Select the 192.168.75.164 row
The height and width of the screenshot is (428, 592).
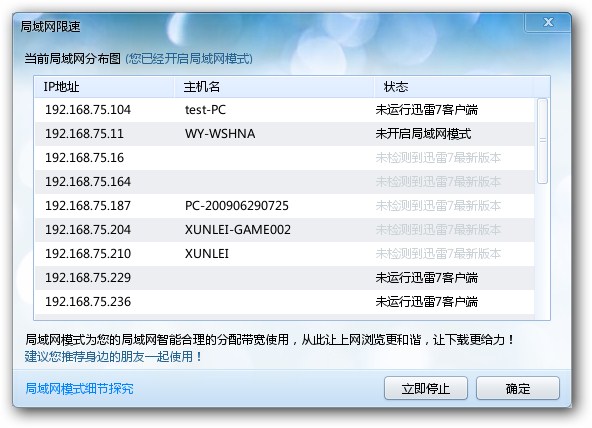[285, 182]
